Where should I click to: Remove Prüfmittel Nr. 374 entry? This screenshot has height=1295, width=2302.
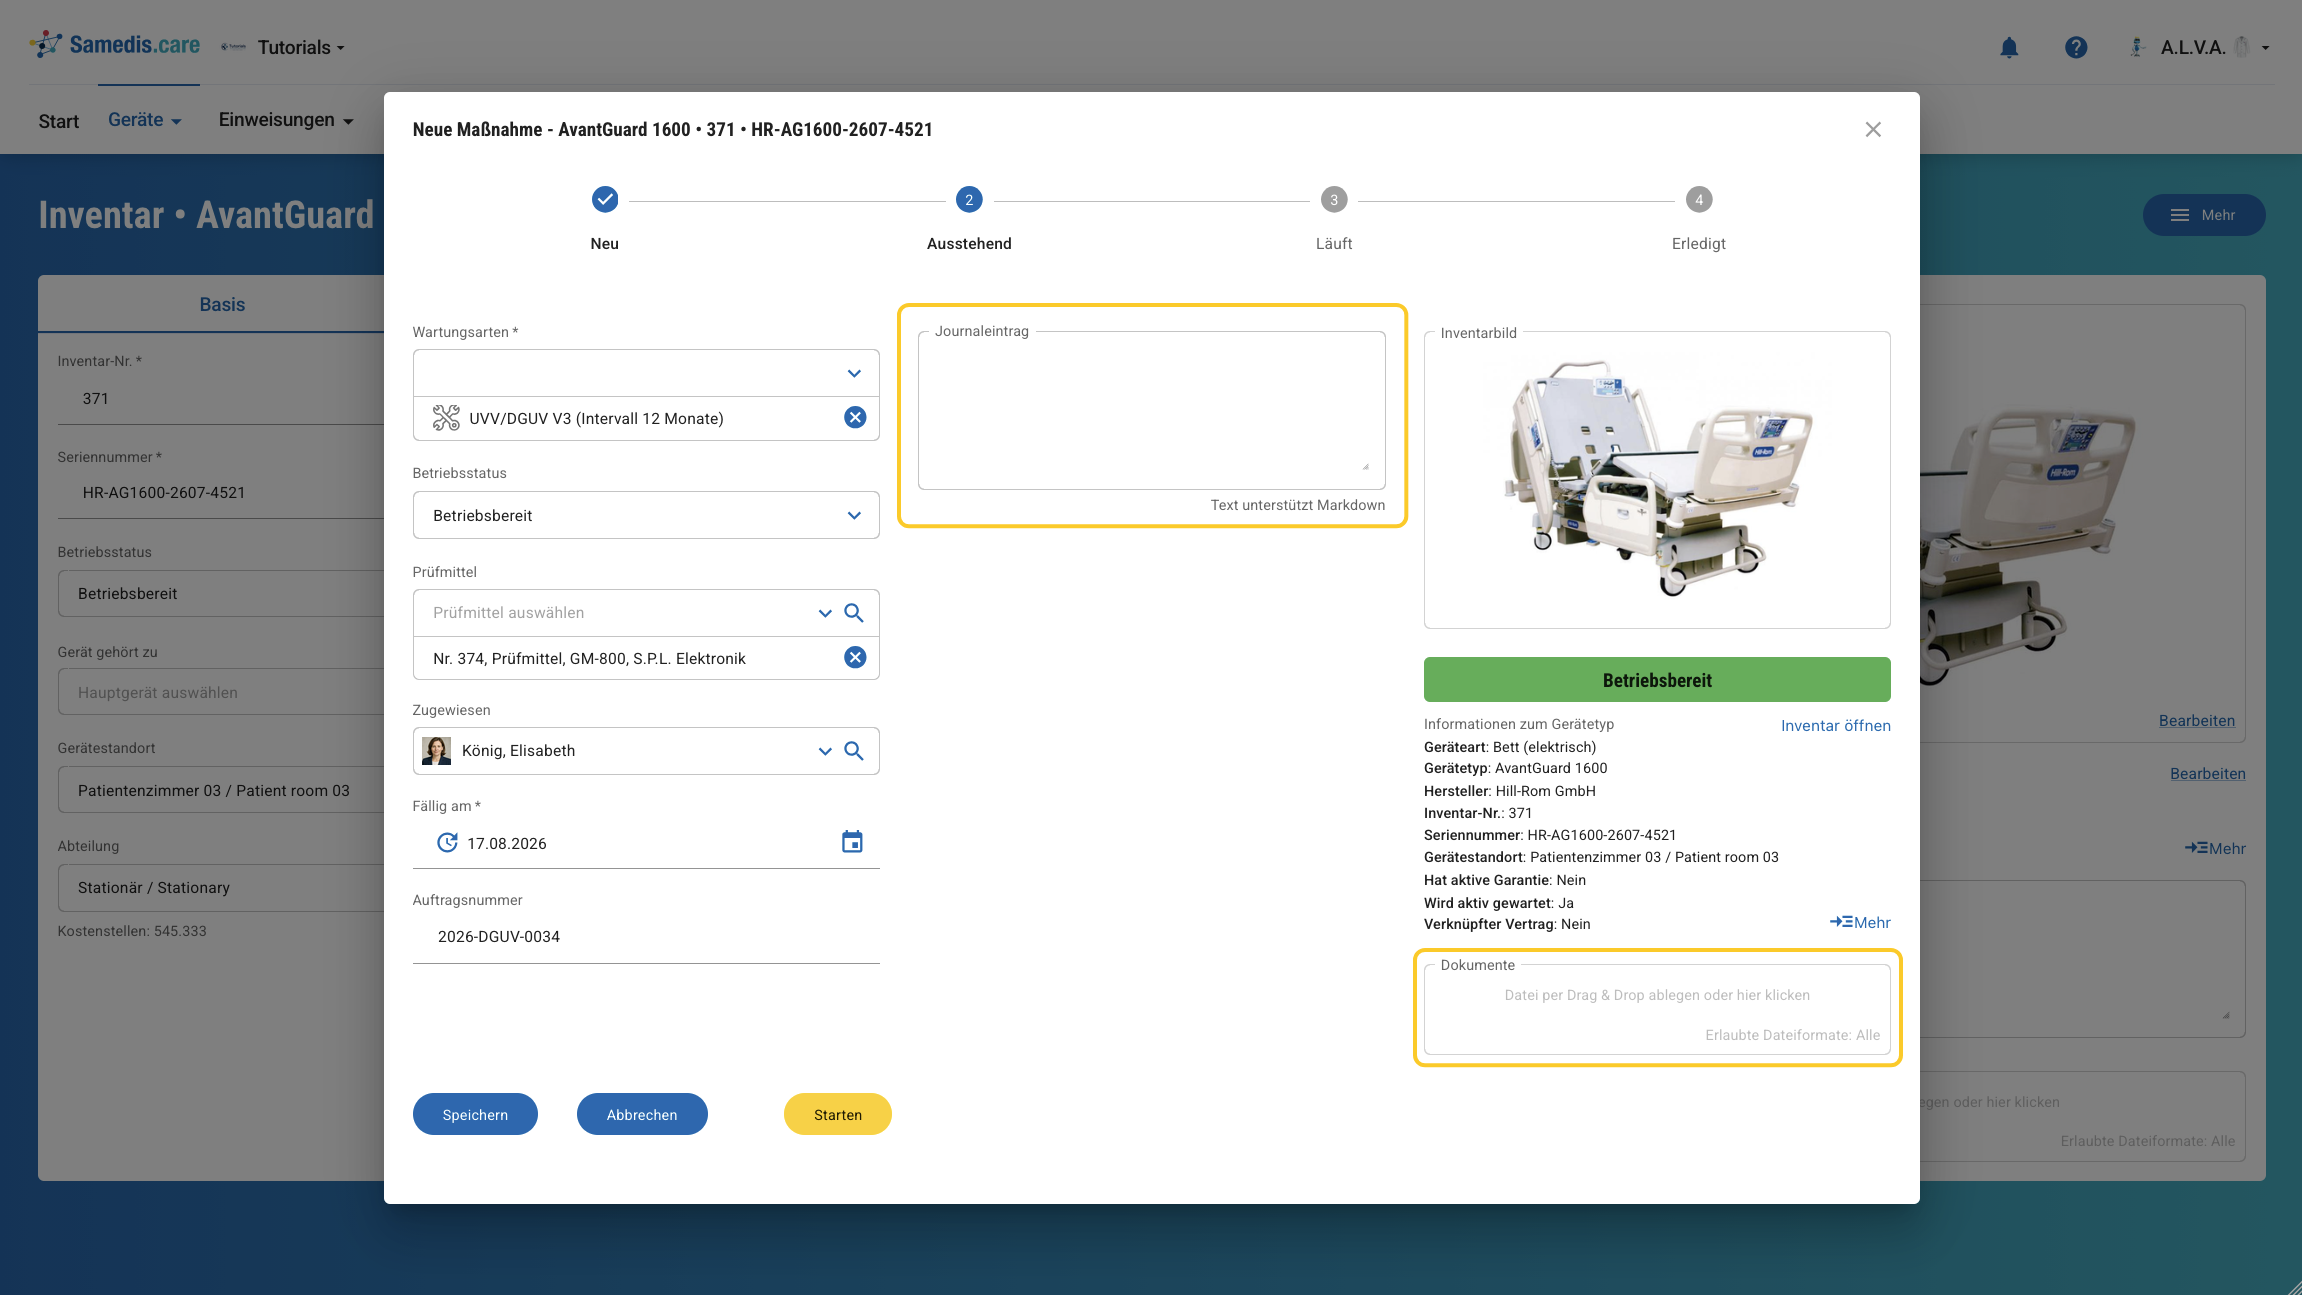[x=855, y=658]
